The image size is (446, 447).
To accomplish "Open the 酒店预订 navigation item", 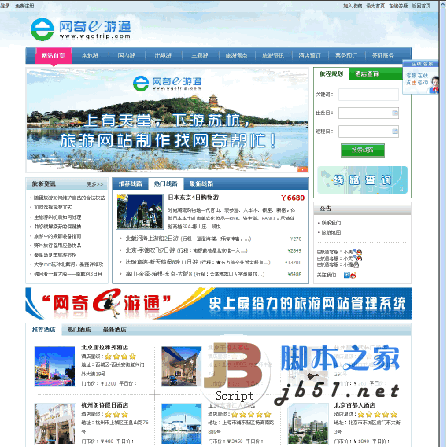I will 310,56.
